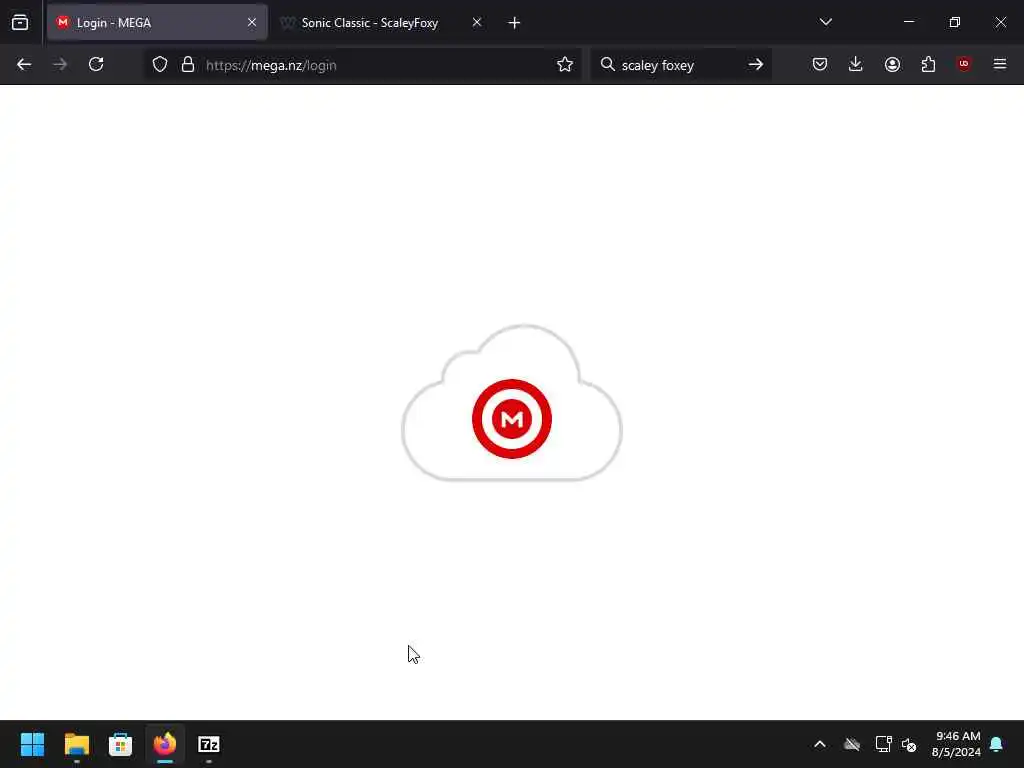Save page to Pocket

[x=820, y=65]
